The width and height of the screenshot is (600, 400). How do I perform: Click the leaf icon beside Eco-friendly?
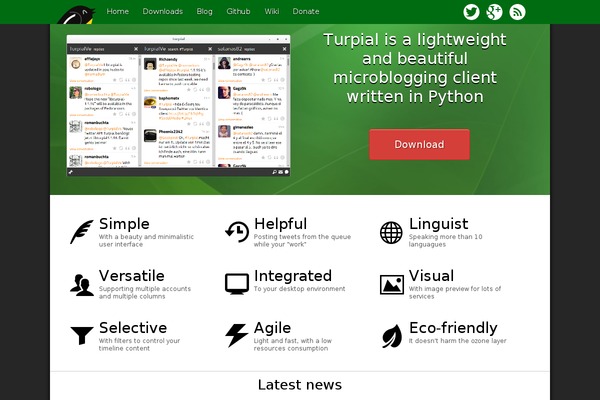click(x=392, y=336)
